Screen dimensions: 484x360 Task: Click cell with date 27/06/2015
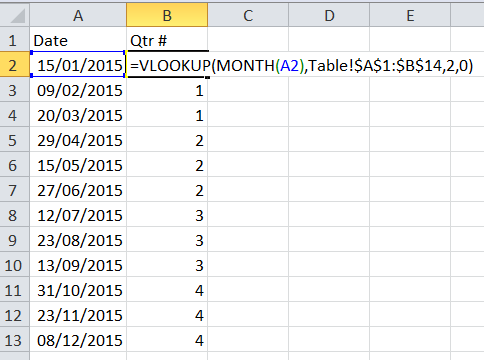[x=78, y=190]
